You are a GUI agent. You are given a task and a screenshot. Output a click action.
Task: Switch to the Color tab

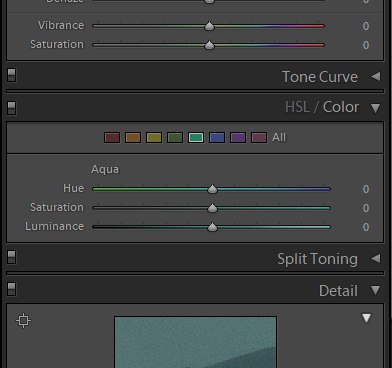coord(341,107)
